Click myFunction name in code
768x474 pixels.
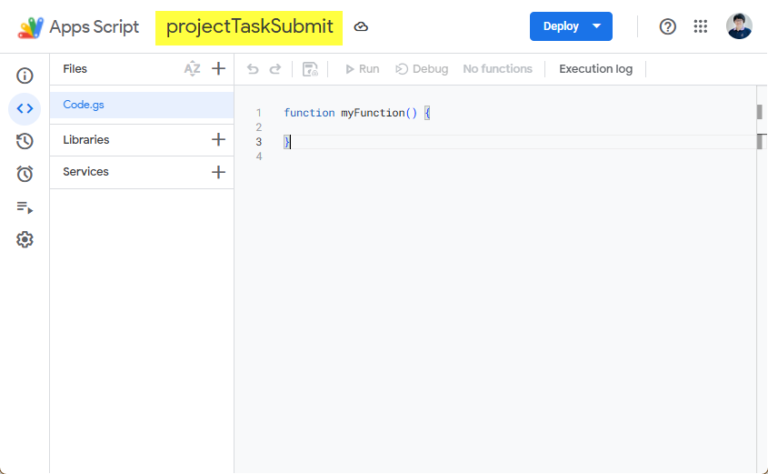pyautogui.click(x=373, y=113)
